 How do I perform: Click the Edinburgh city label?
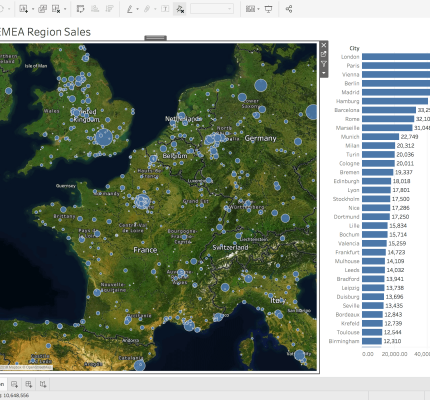point(347,181)
